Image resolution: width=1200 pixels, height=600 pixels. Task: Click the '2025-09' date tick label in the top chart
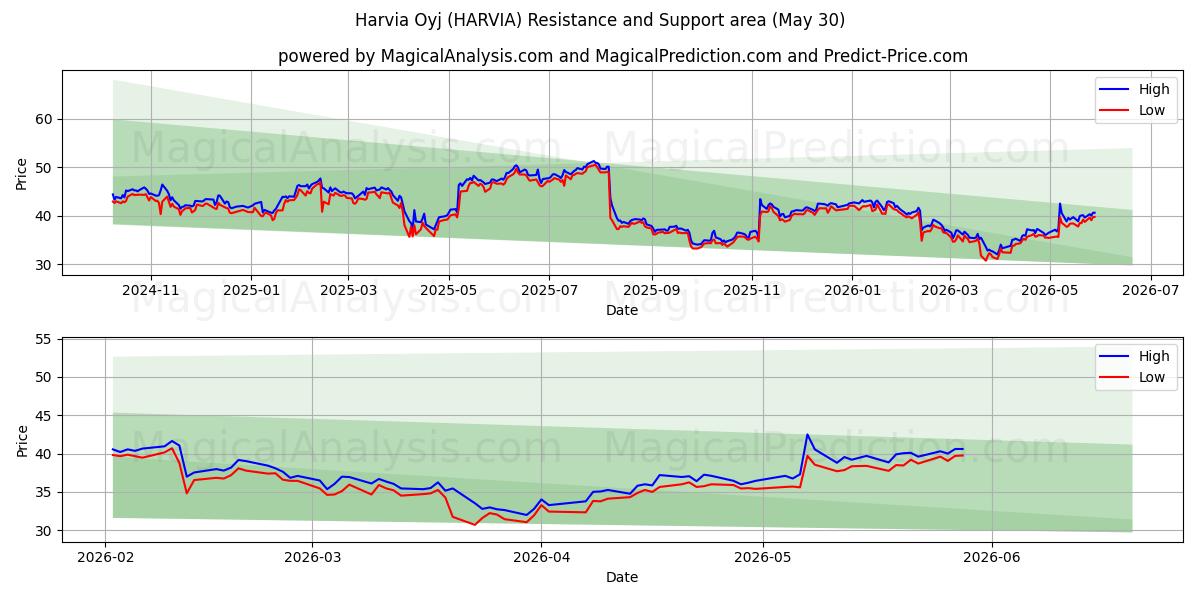652,290
